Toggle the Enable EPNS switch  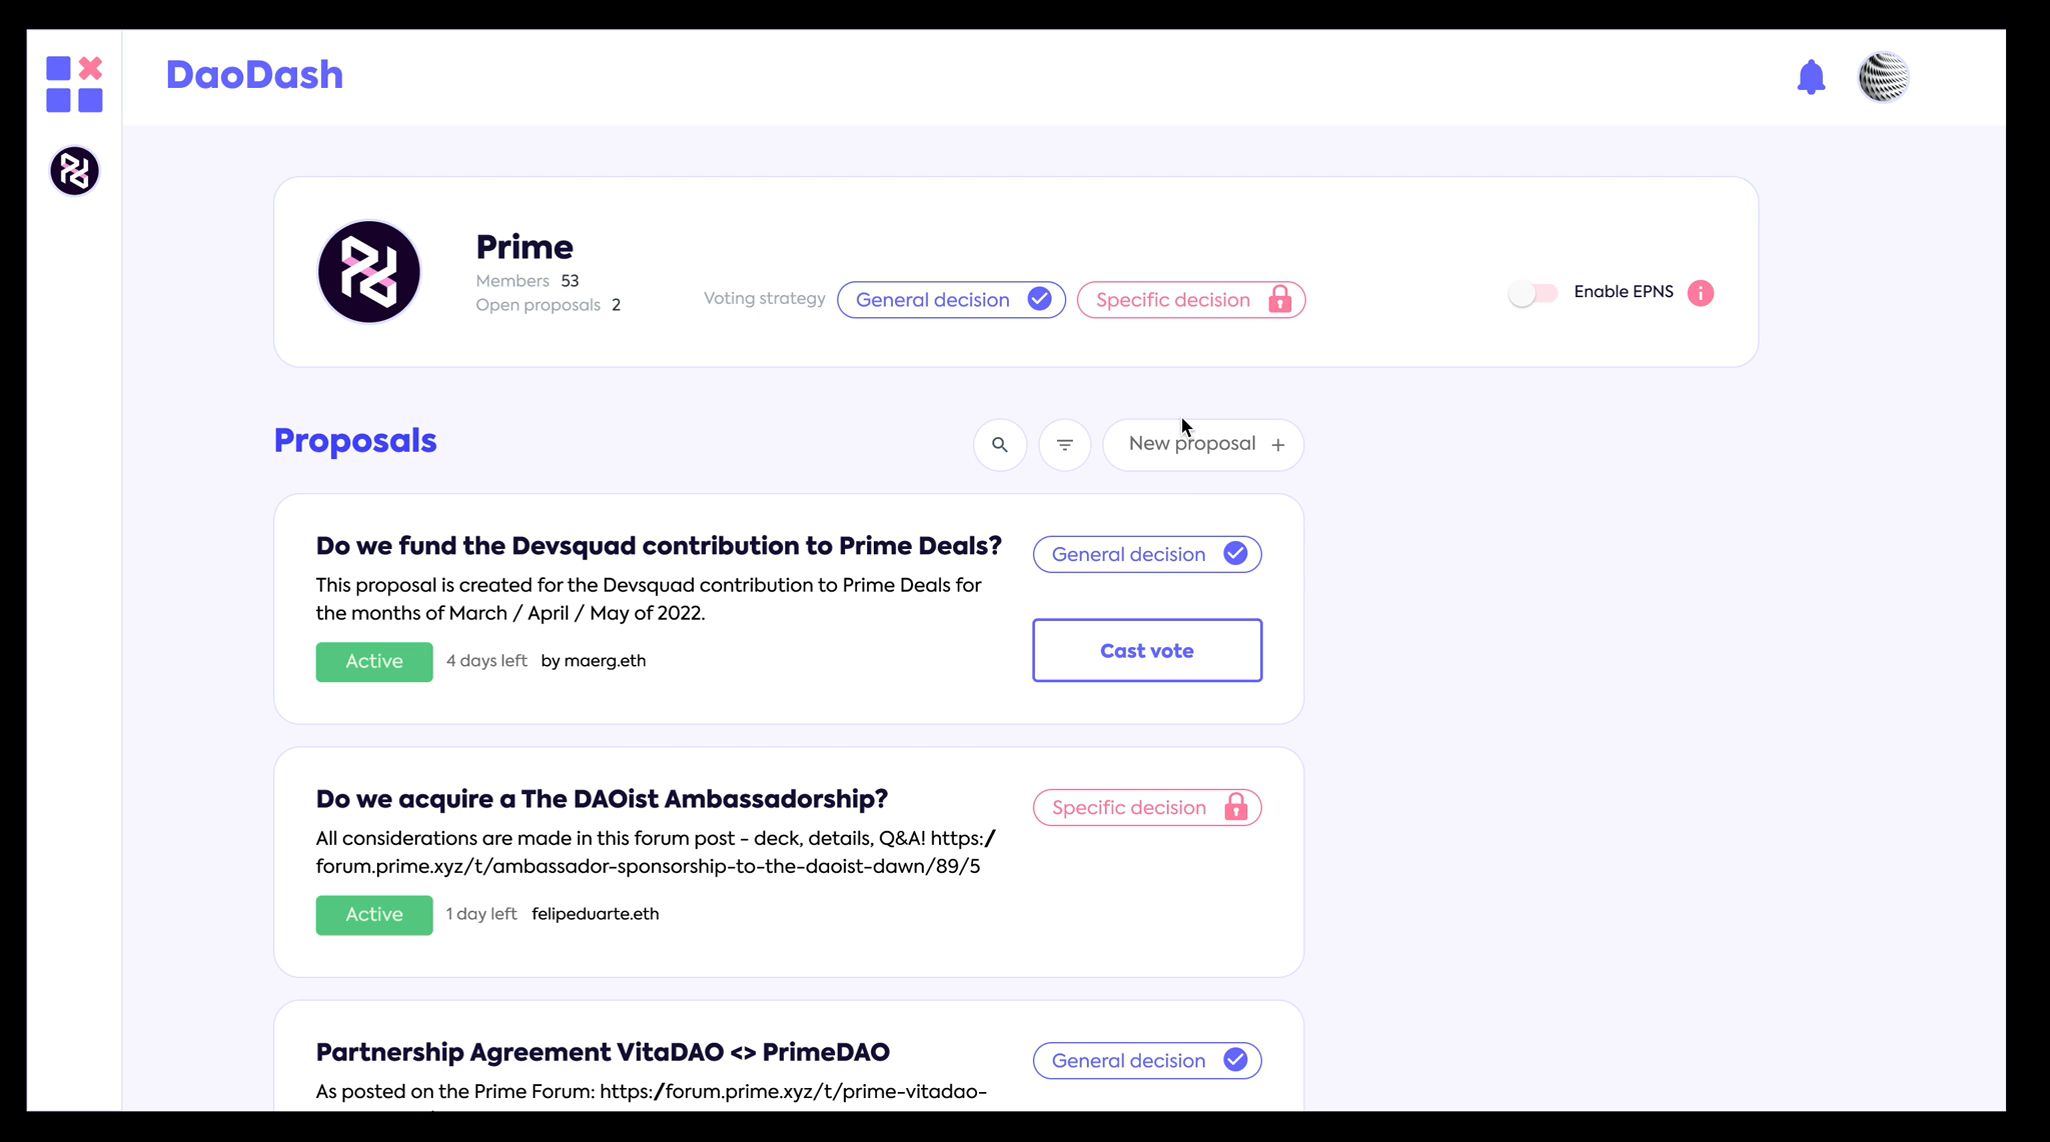[x=1533, y=293]
